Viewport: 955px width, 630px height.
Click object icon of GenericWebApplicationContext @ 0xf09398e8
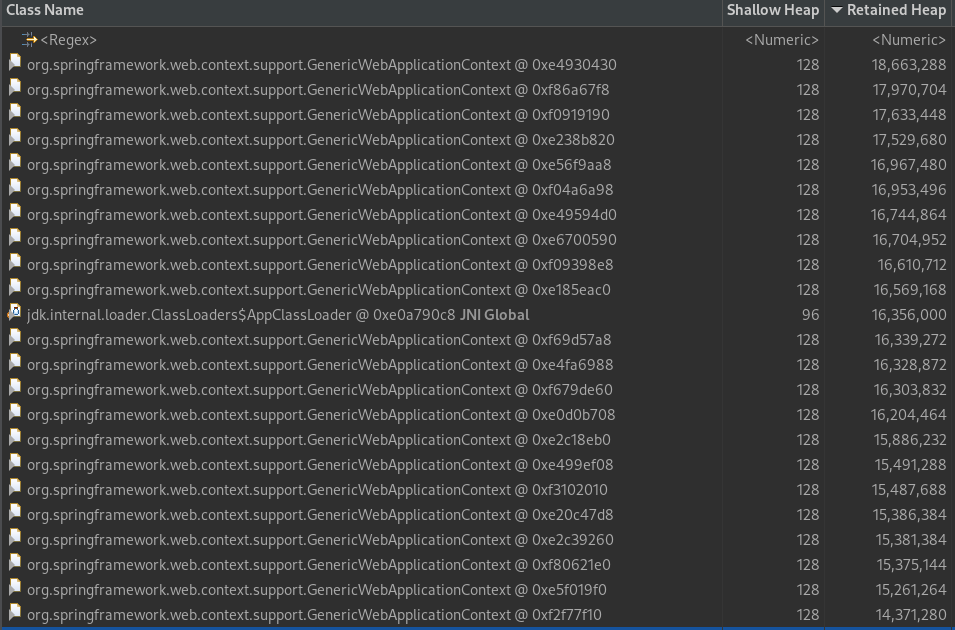tap(15, 262)
